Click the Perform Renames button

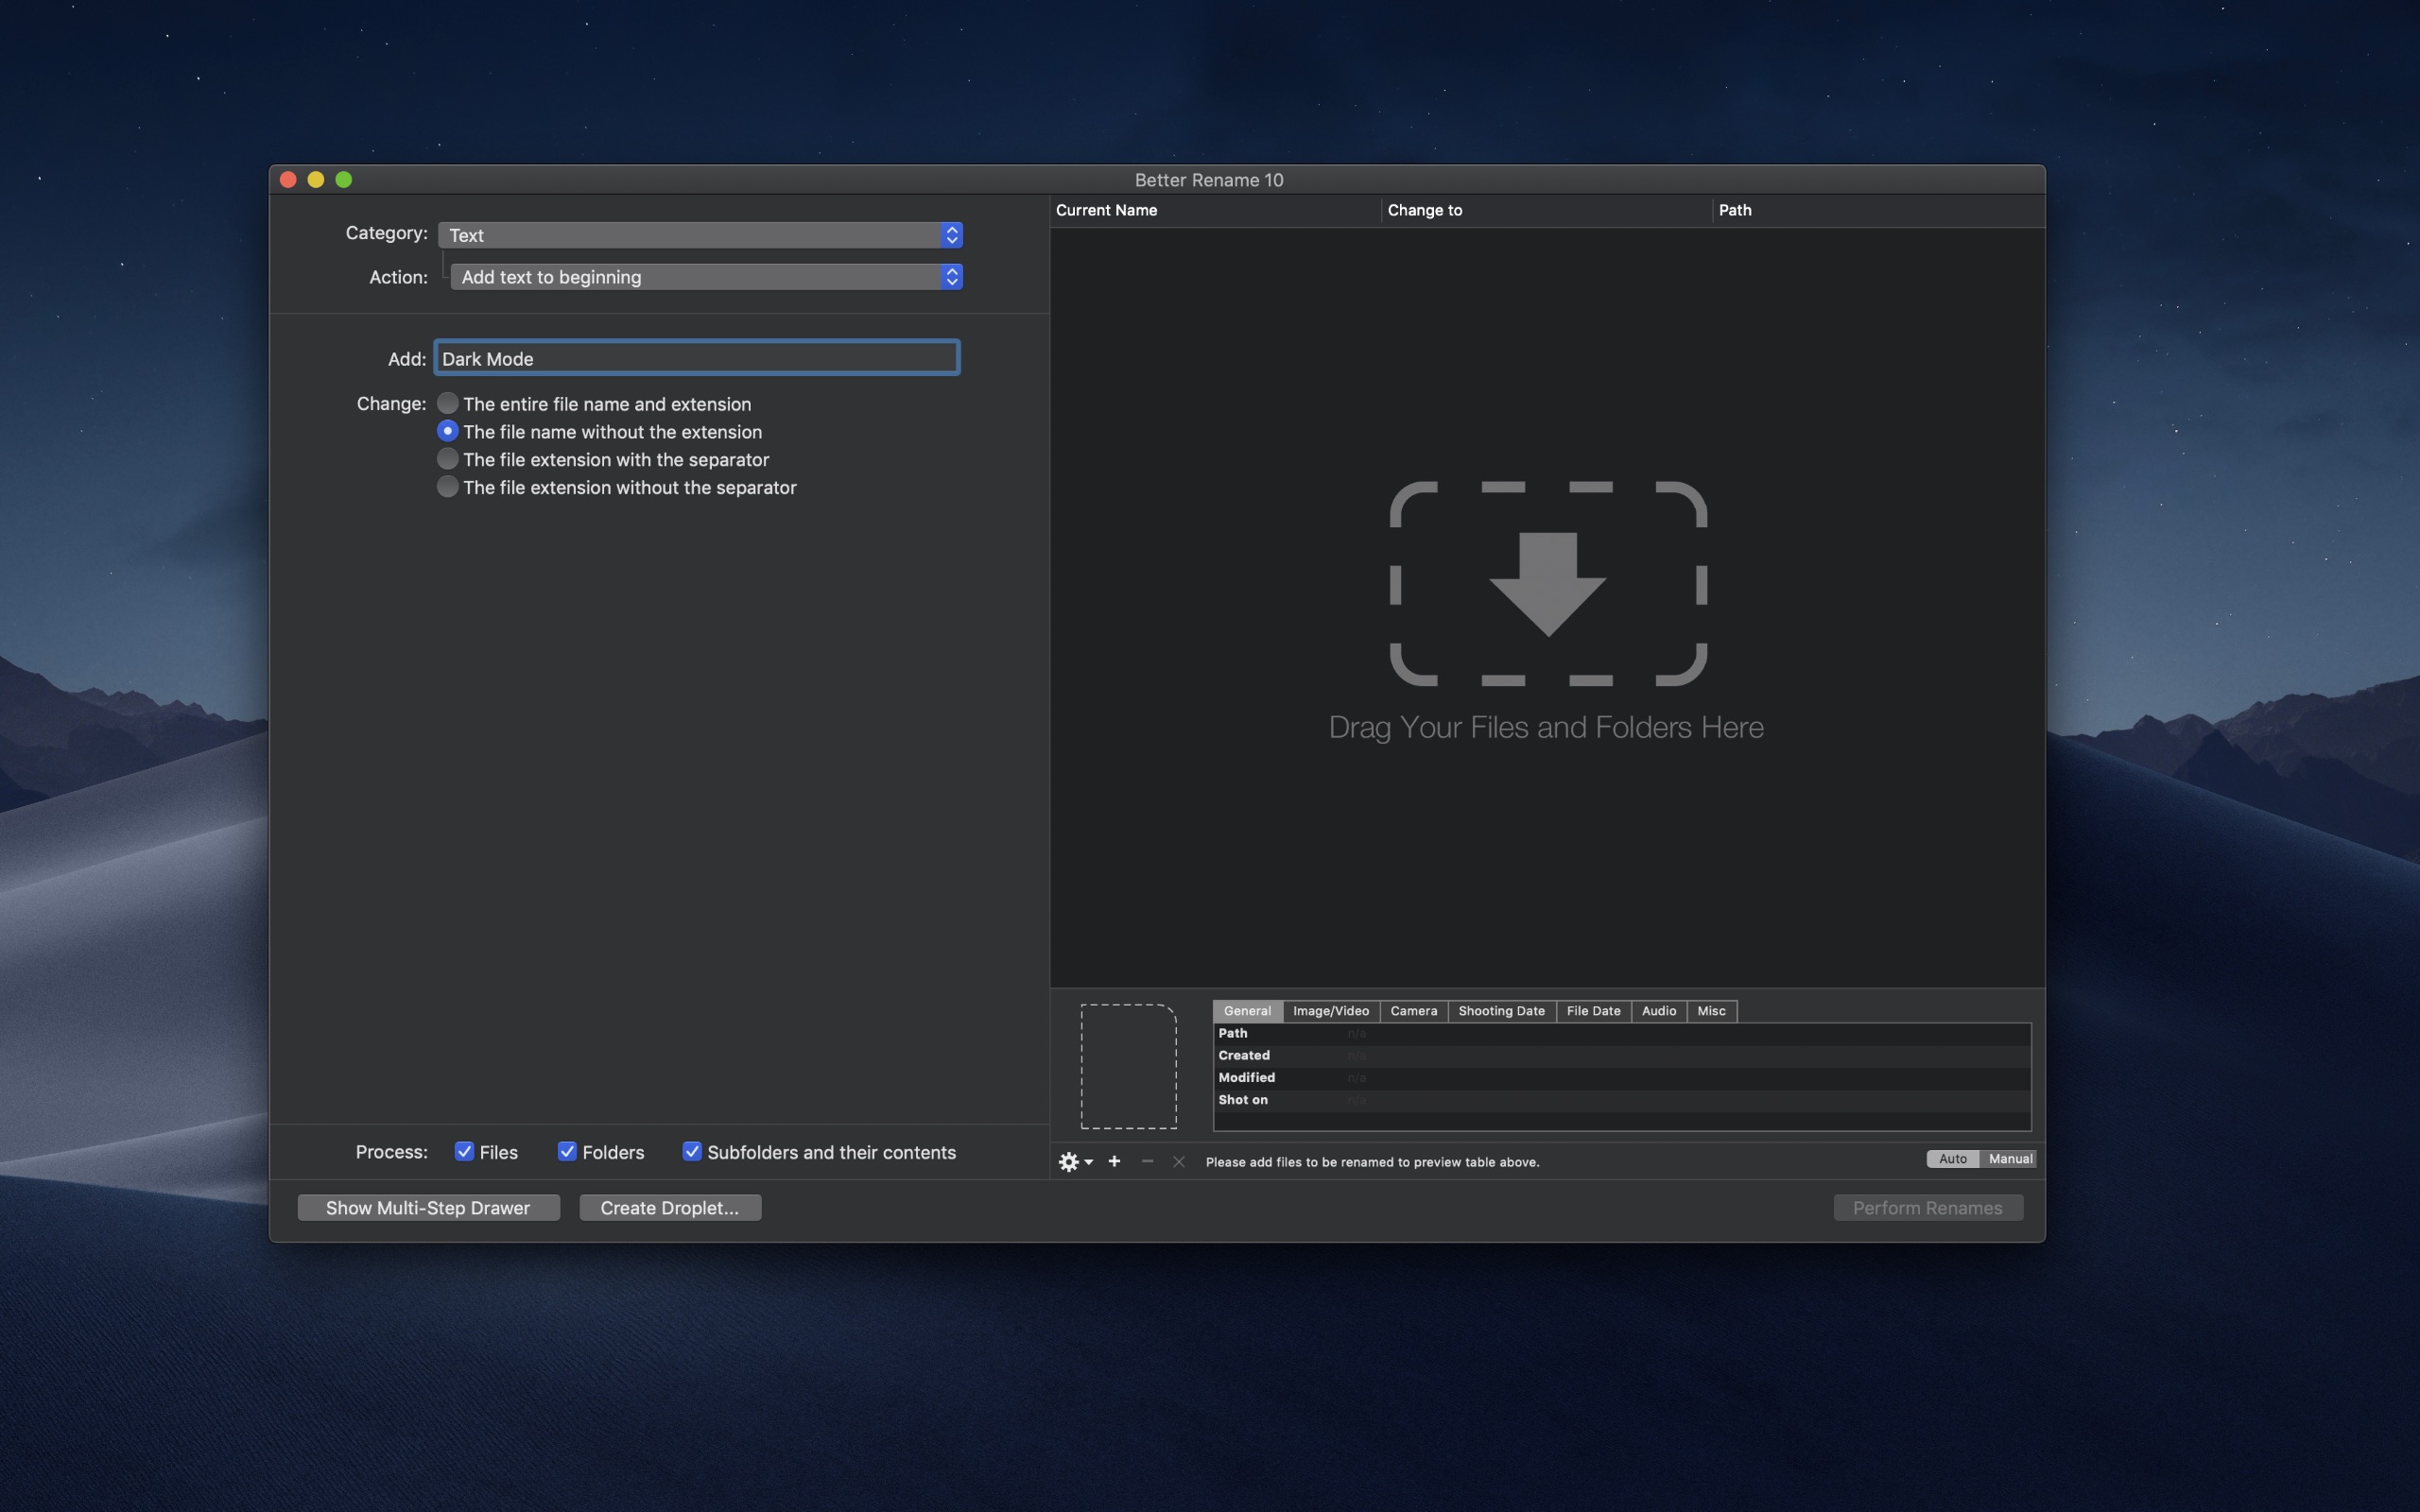coord(1928,1207)
